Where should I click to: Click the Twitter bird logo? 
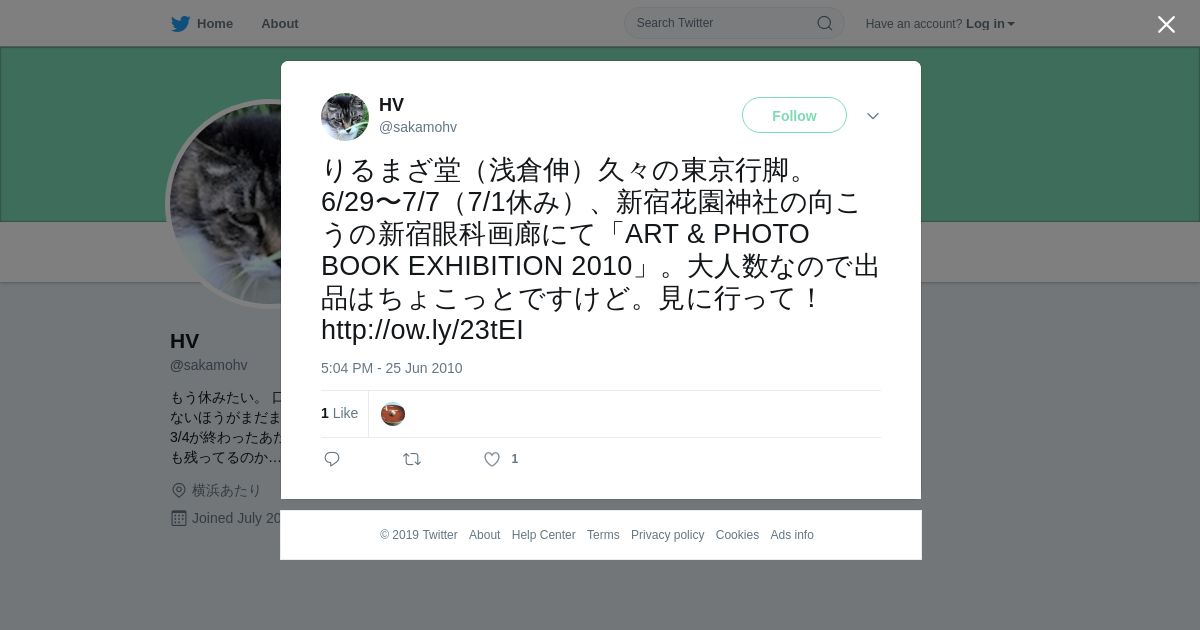pyautogui.click(x=180, y=24)
